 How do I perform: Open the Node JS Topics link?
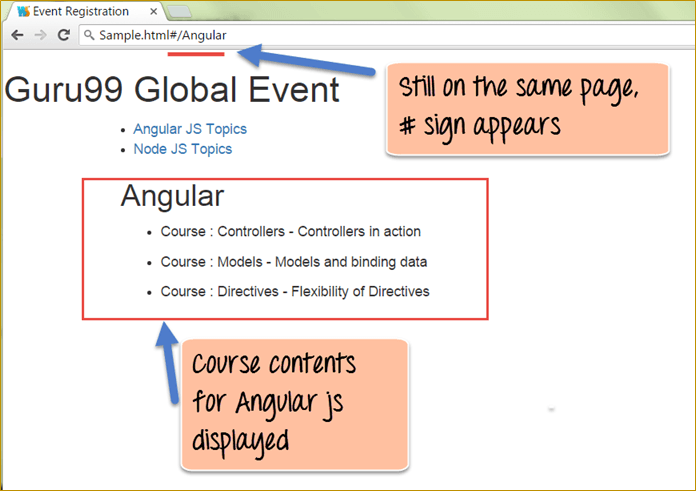tap(182, 149)
